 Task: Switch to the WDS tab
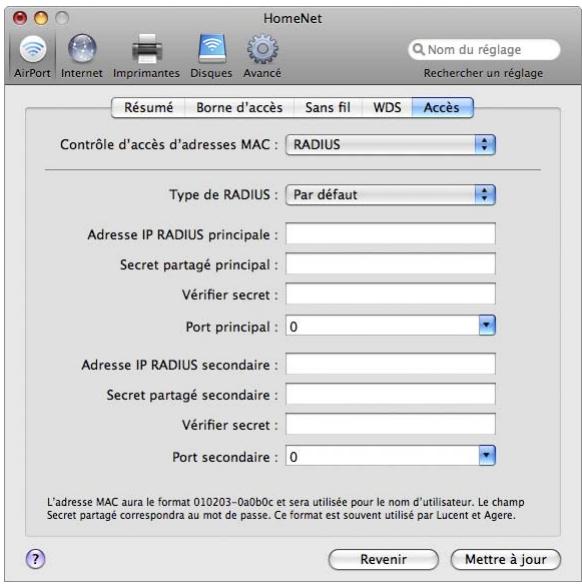[387, 108]
